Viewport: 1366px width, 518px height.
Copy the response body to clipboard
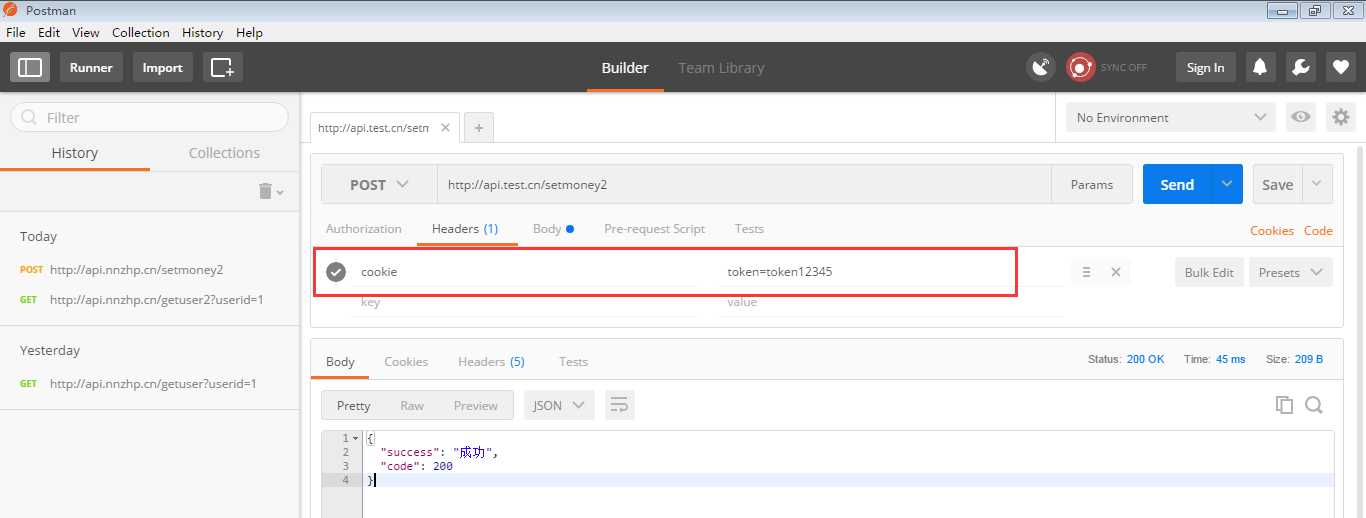[x=1284, y=405]
